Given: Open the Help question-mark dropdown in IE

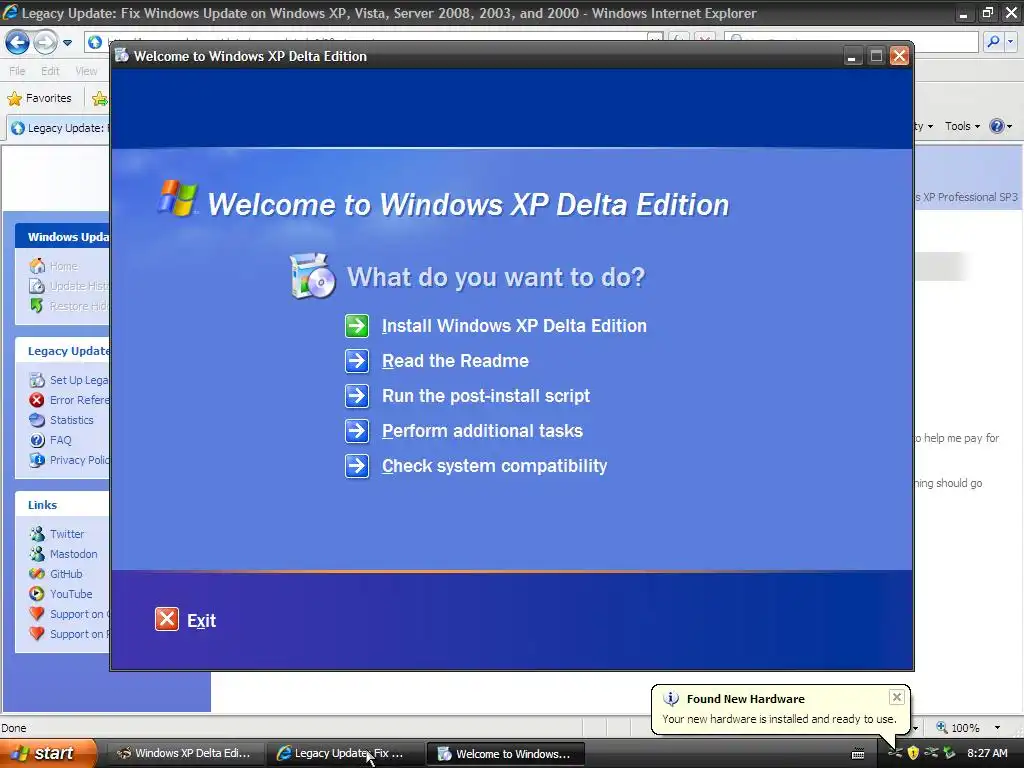Looking at the screenshot, I should [1000, 126].
